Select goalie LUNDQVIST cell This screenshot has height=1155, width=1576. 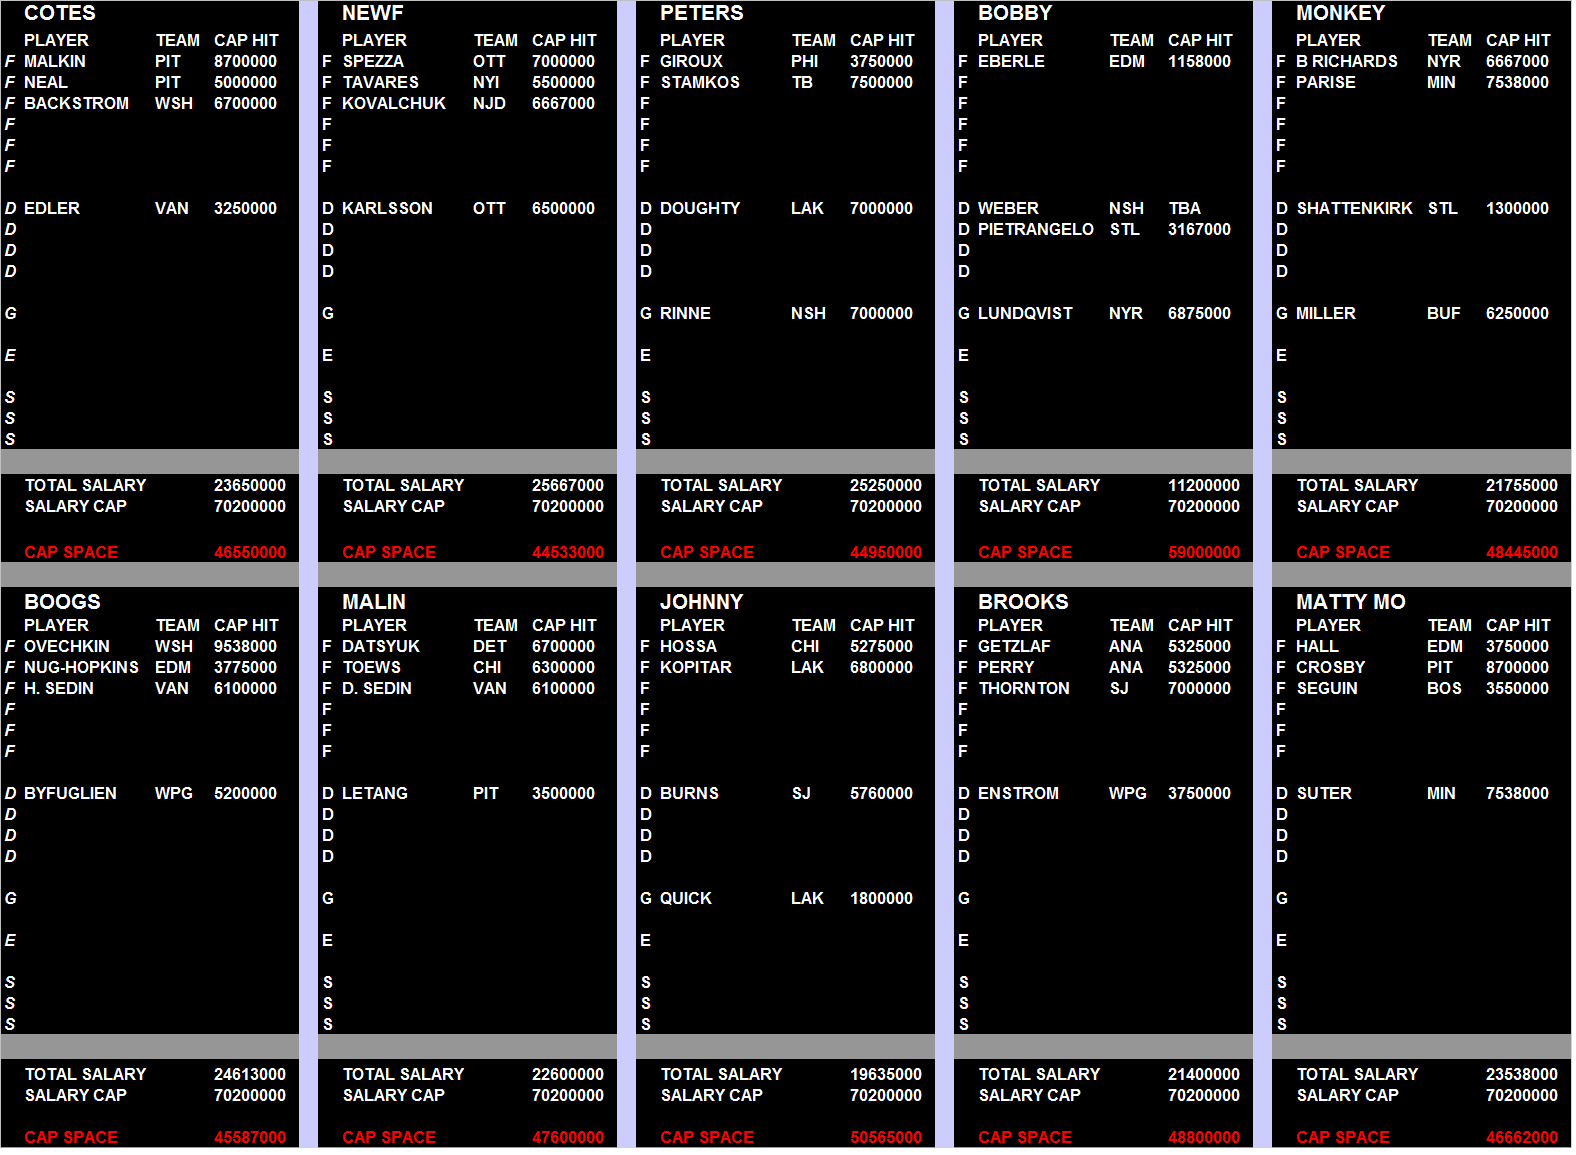pyautogui.click(x=1025, y=313)
